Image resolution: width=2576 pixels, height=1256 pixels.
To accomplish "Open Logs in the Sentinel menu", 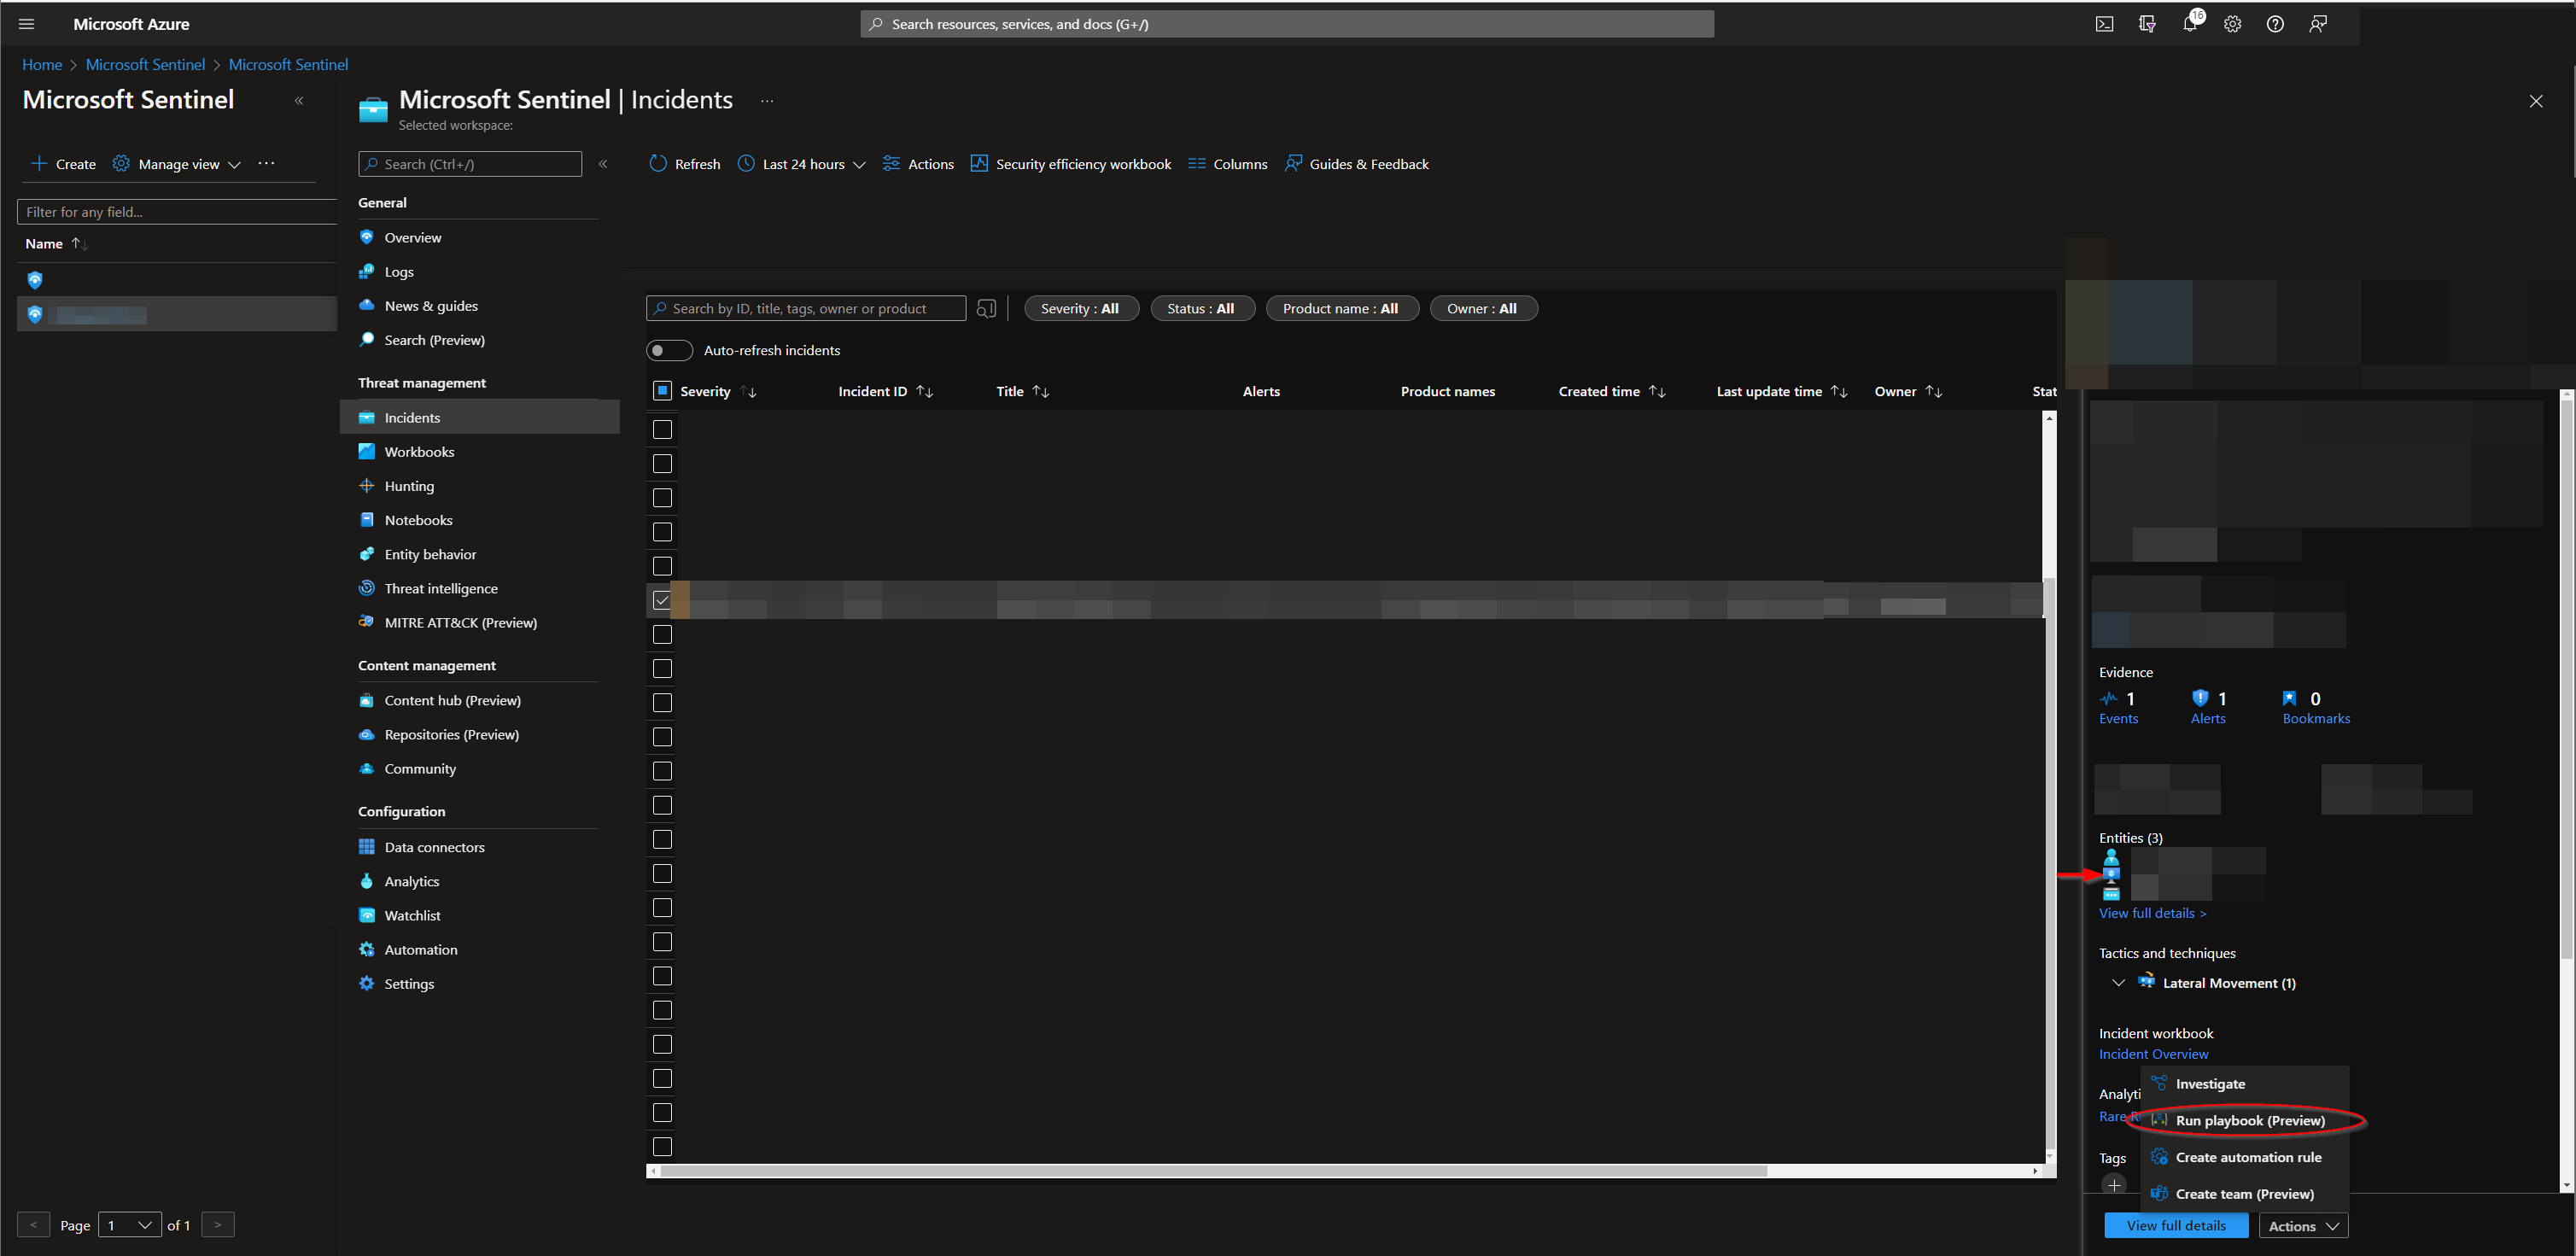I will click(x=399, y=272).
